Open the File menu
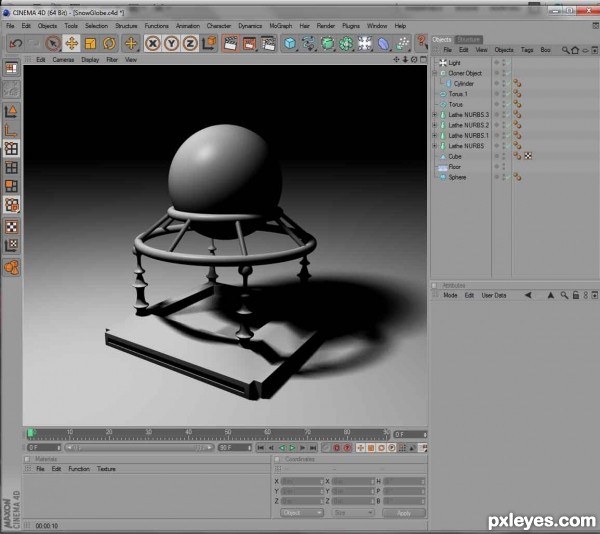The height and width of the screenshot is (534, 600). click(10, 26)
